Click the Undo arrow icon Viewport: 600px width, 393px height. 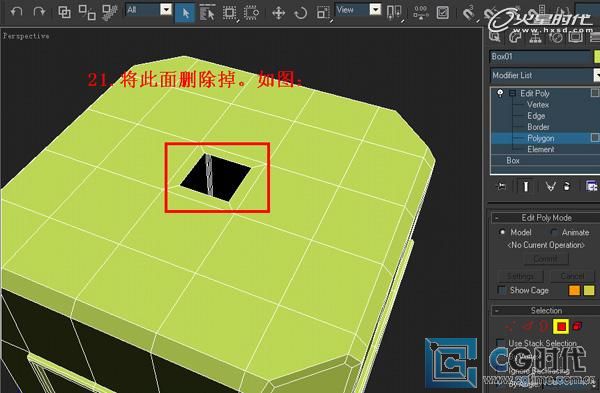tap(16, 12)
